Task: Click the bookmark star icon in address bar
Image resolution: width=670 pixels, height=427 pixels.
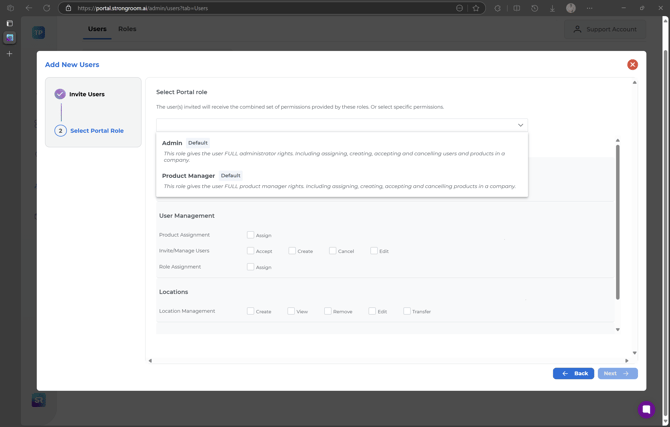Action: tap(476, 8)
